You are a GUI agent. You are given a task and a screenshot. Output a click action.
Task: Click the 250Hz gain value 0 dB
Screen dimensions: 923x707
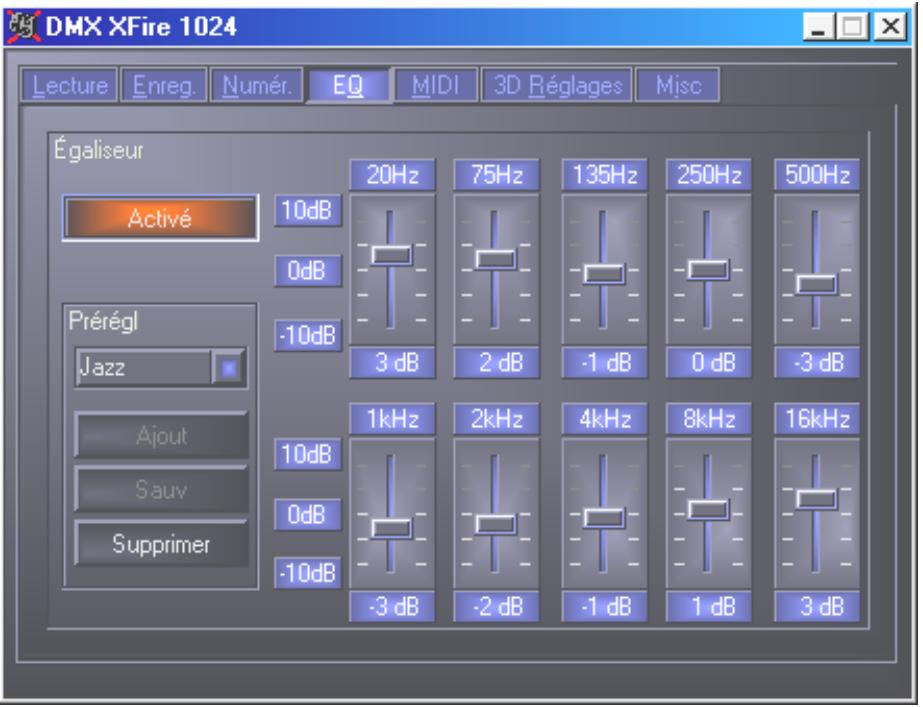(709, 363)
